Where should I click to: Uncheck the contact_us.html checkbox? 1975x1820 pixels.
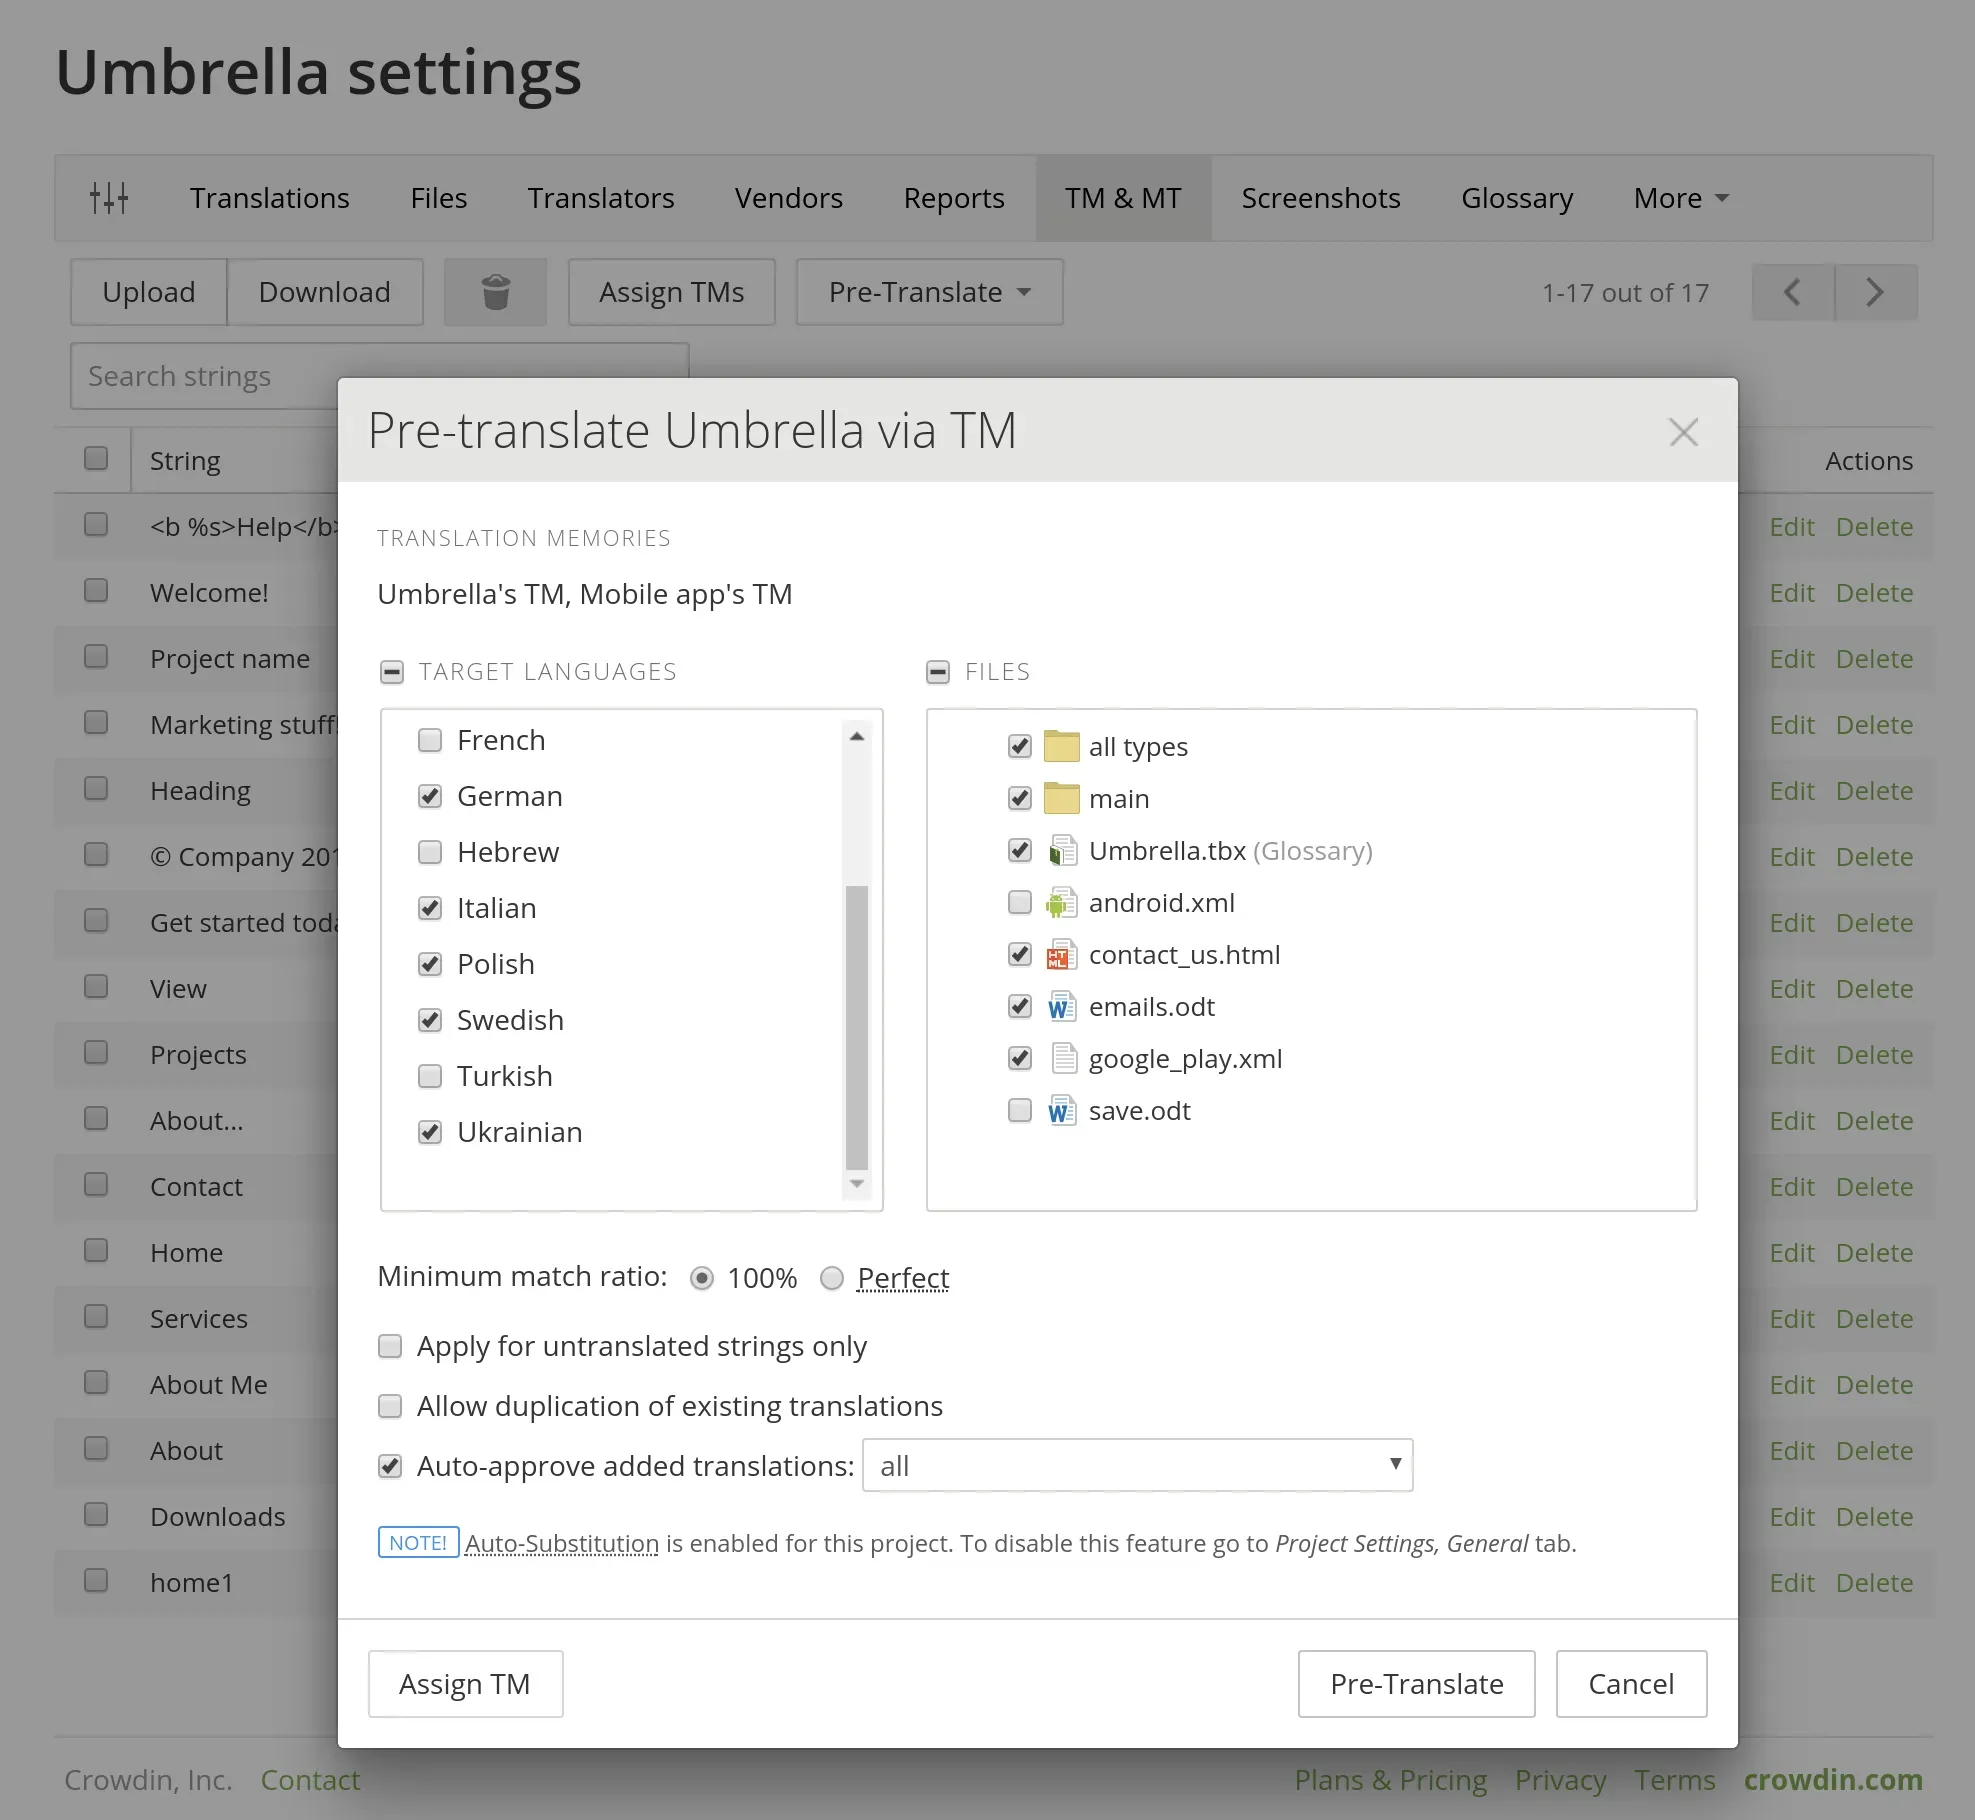pyautogui.click(x=1020, y=954)
